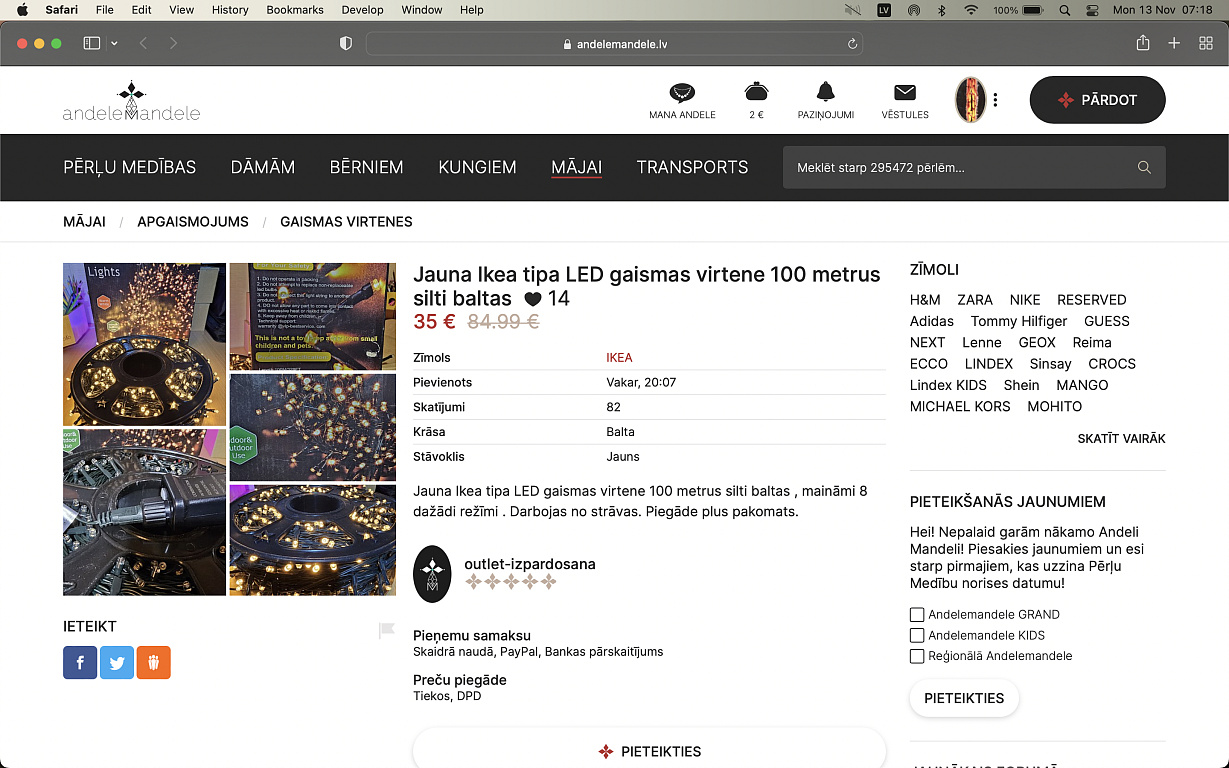Viewport: 1229px width, 768px height.
Task: Click the search pearls input field
Action: [x=960, y=168]
